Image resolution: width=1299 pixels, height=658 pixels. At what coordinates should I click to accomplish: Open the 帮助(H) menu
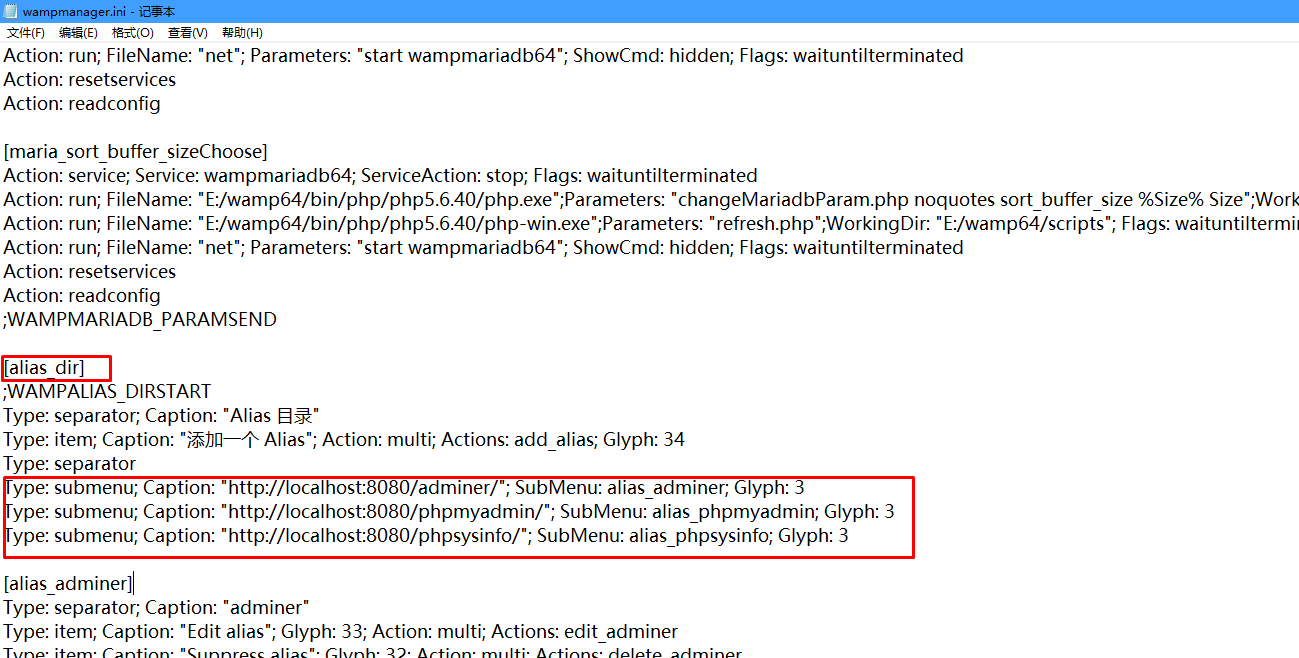point(242,33)
